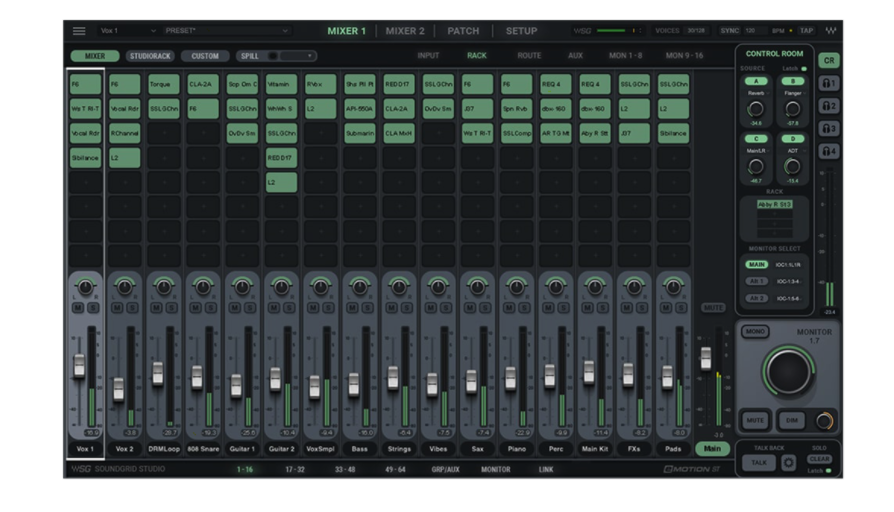The image size is (894, 512).
Task: Open MAIN monitor output IOC1 dropdown
Action: tap(789, 265)
